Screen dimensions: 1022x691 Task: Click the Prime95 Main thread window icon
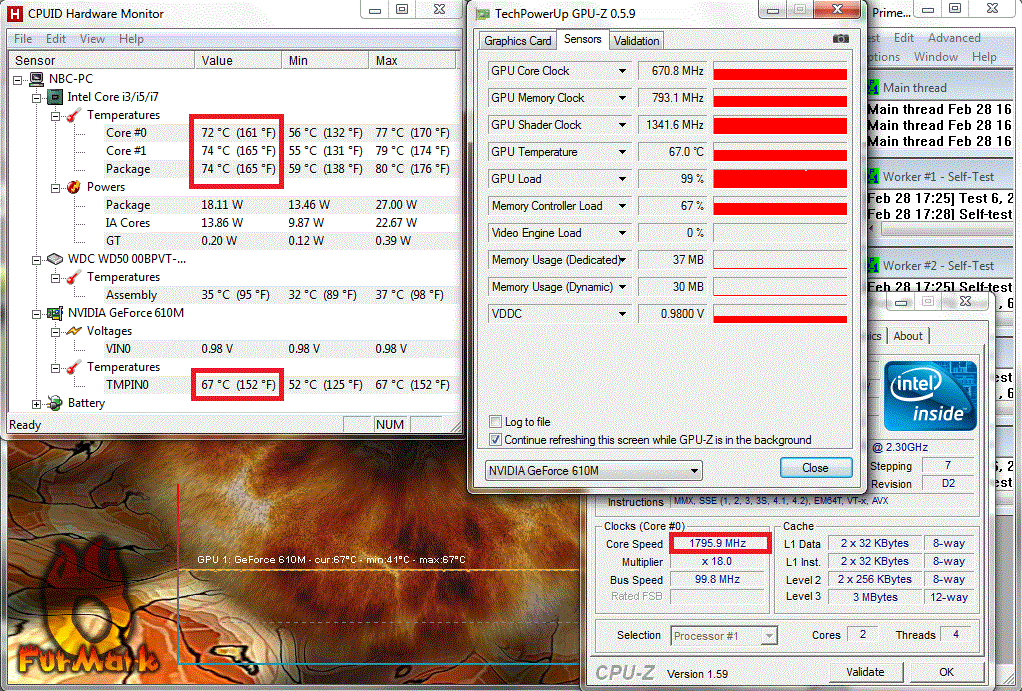873,87
